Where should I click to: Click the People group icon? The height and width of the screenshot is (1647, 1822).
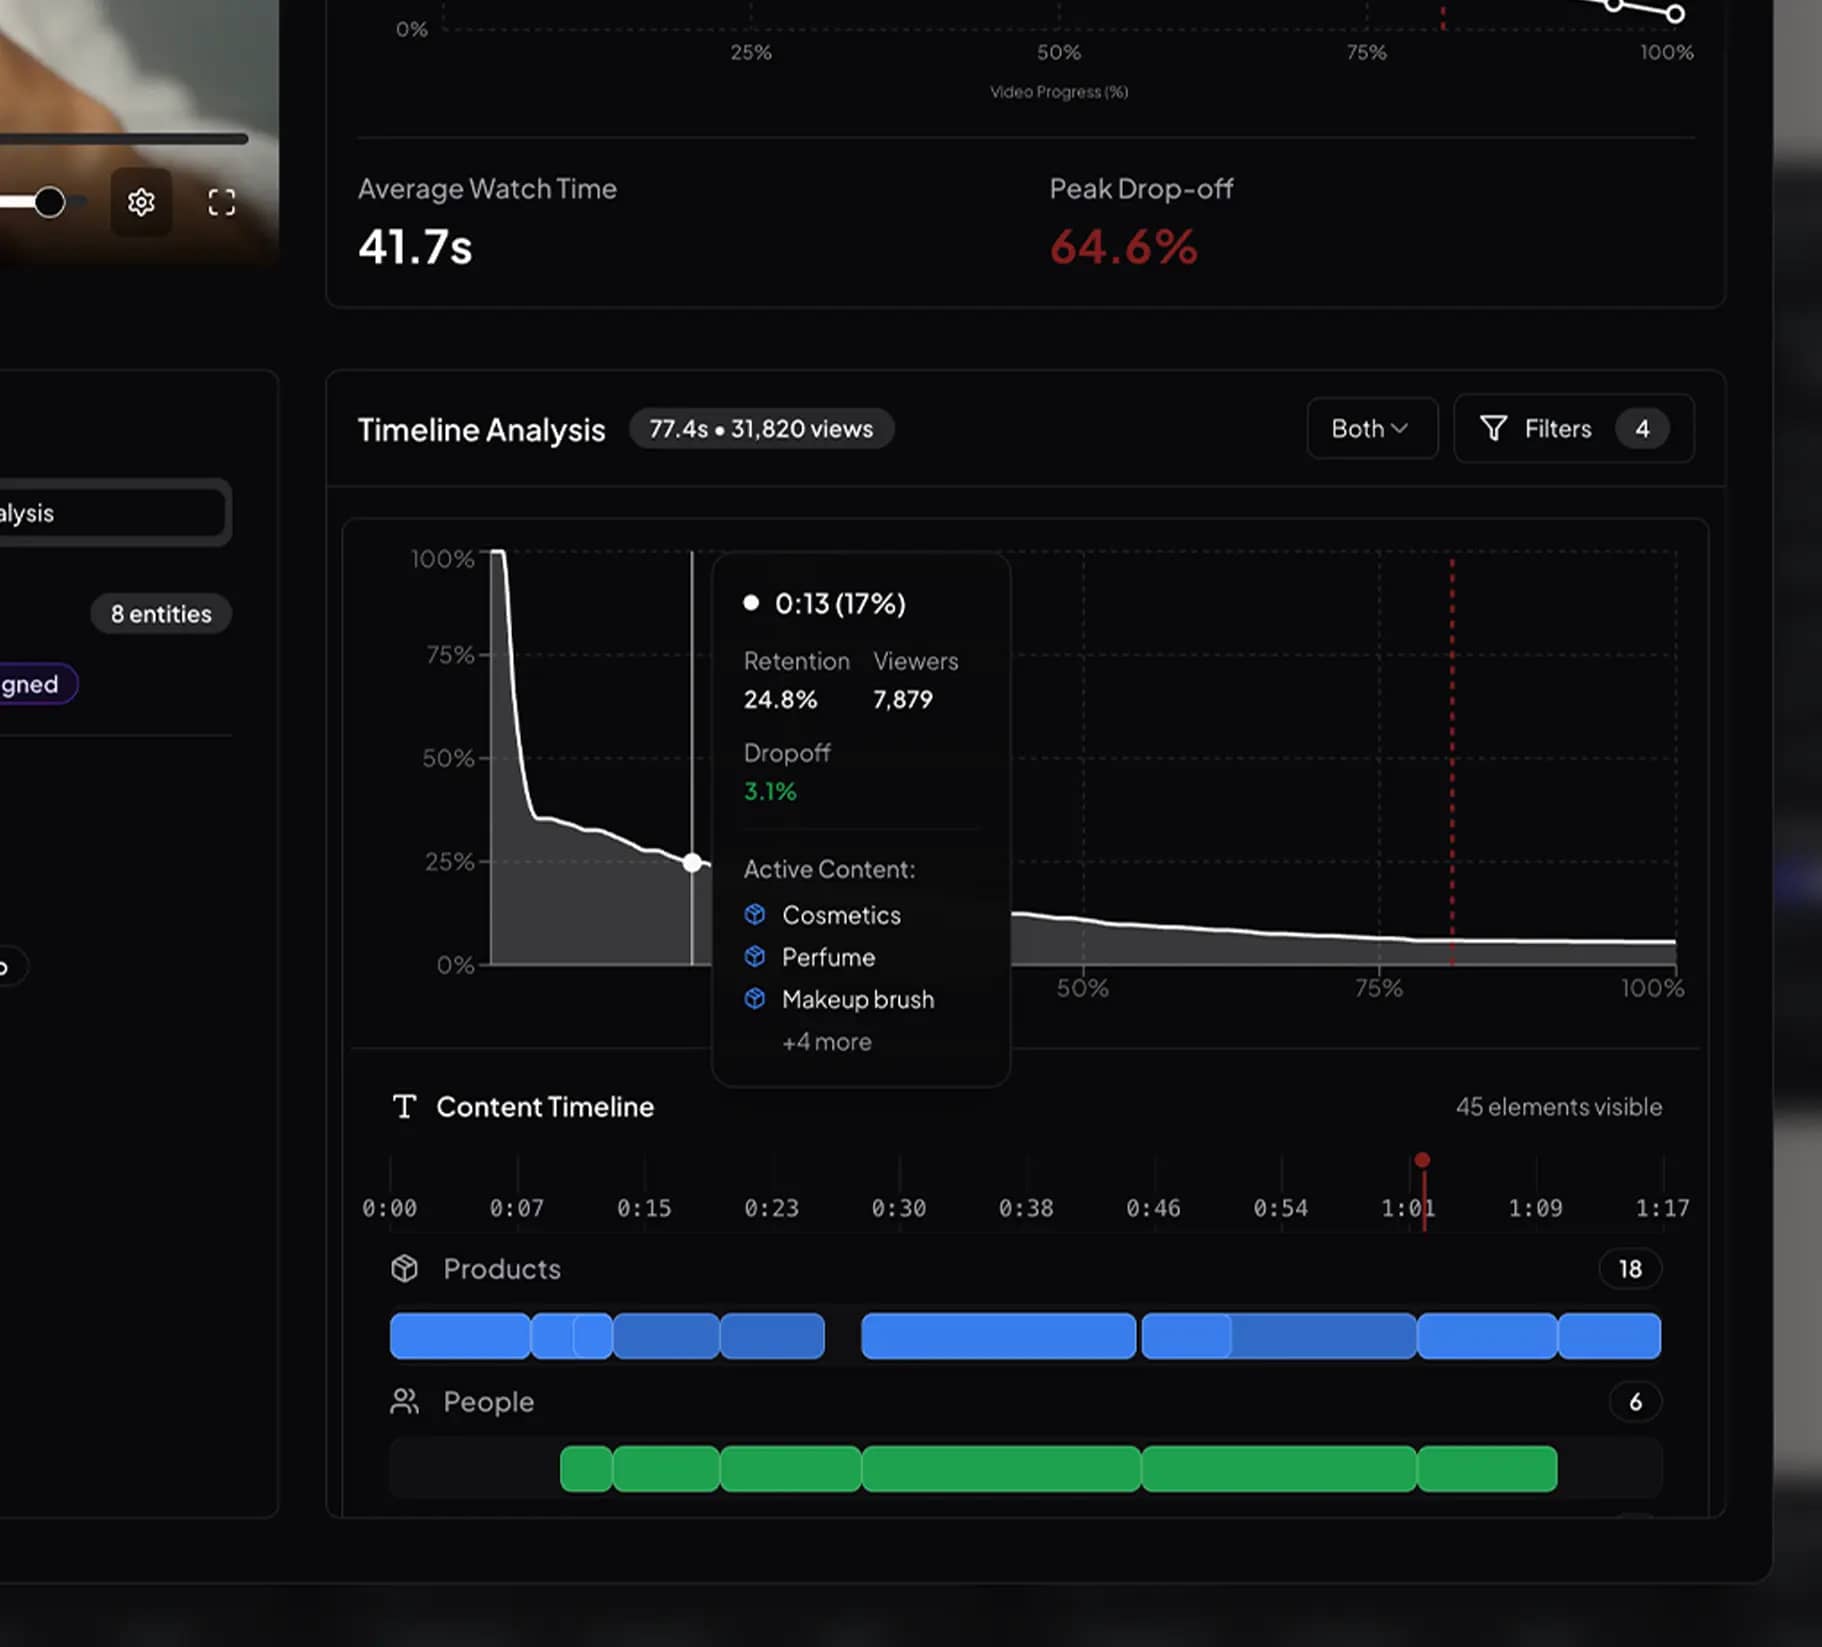coord(405,1401)
